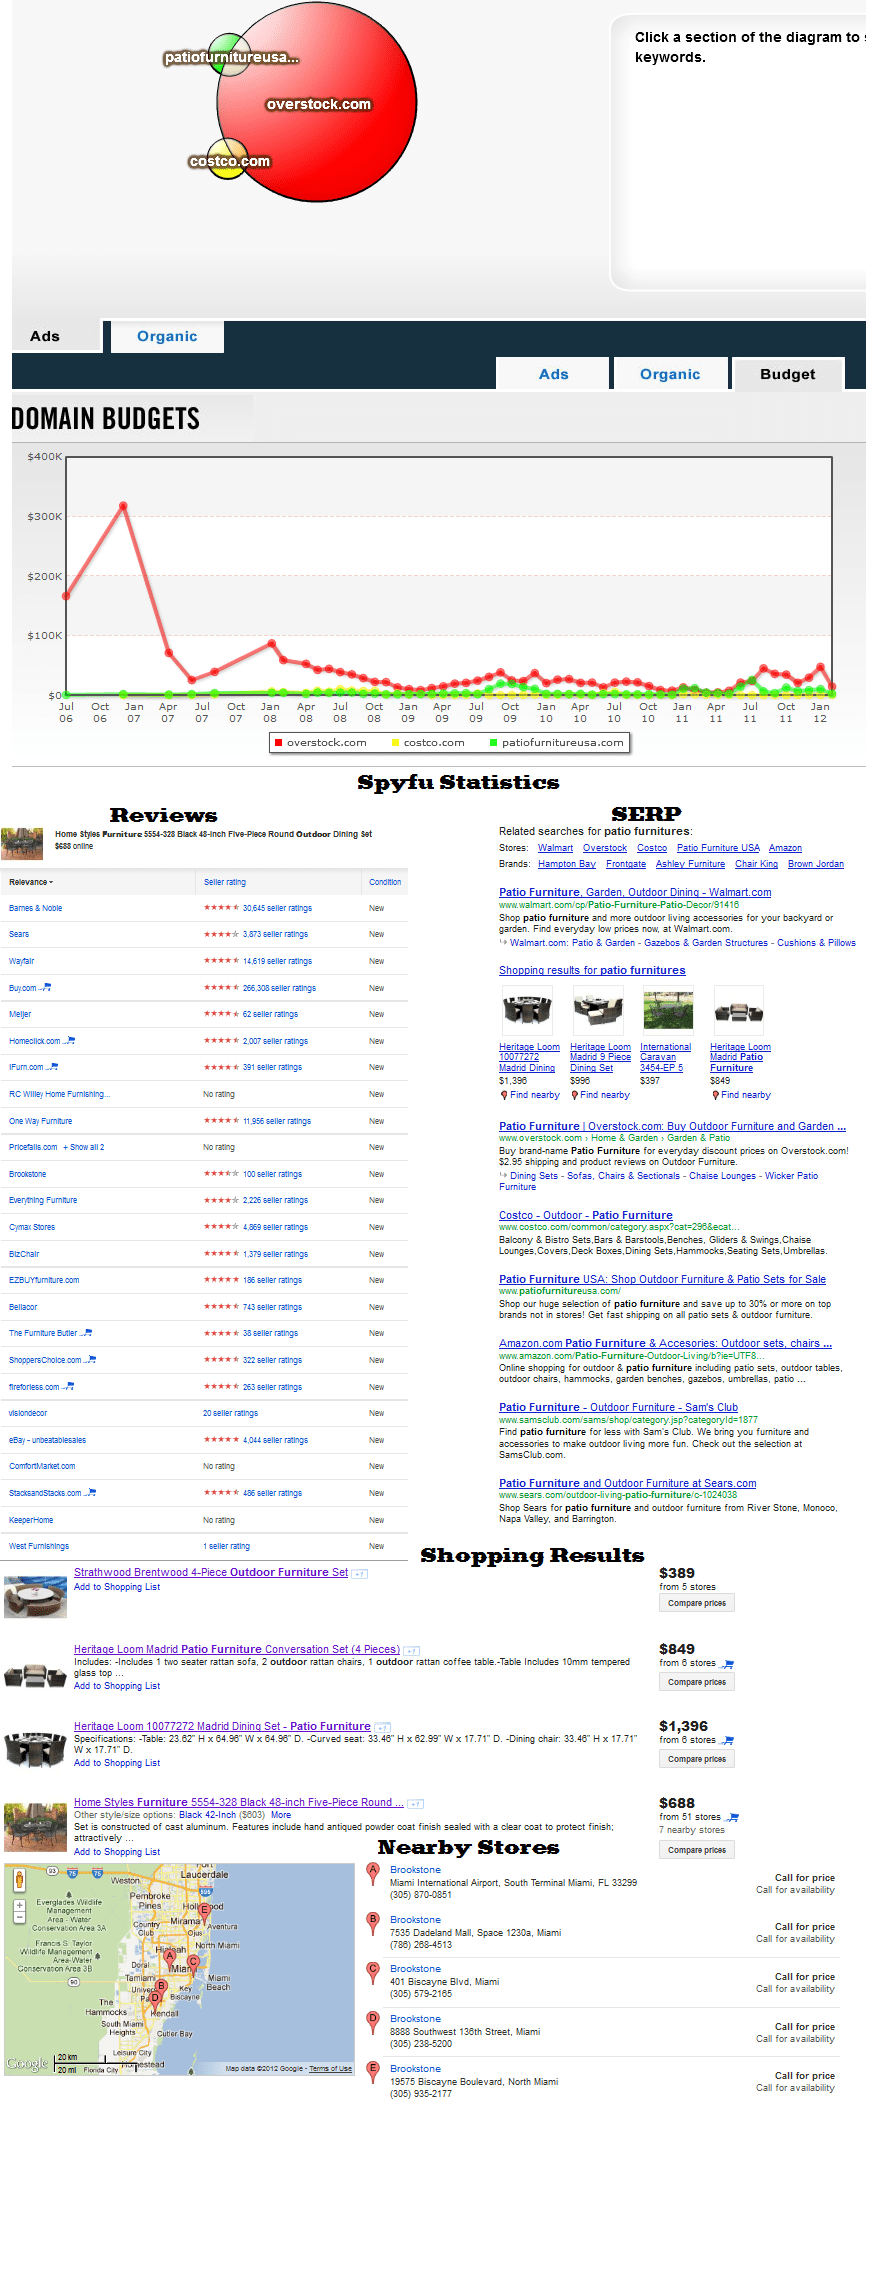Screen dimensions: 875x2274
Task: Select the Organic tab under the bubble diagram
Action: (167, 336)
